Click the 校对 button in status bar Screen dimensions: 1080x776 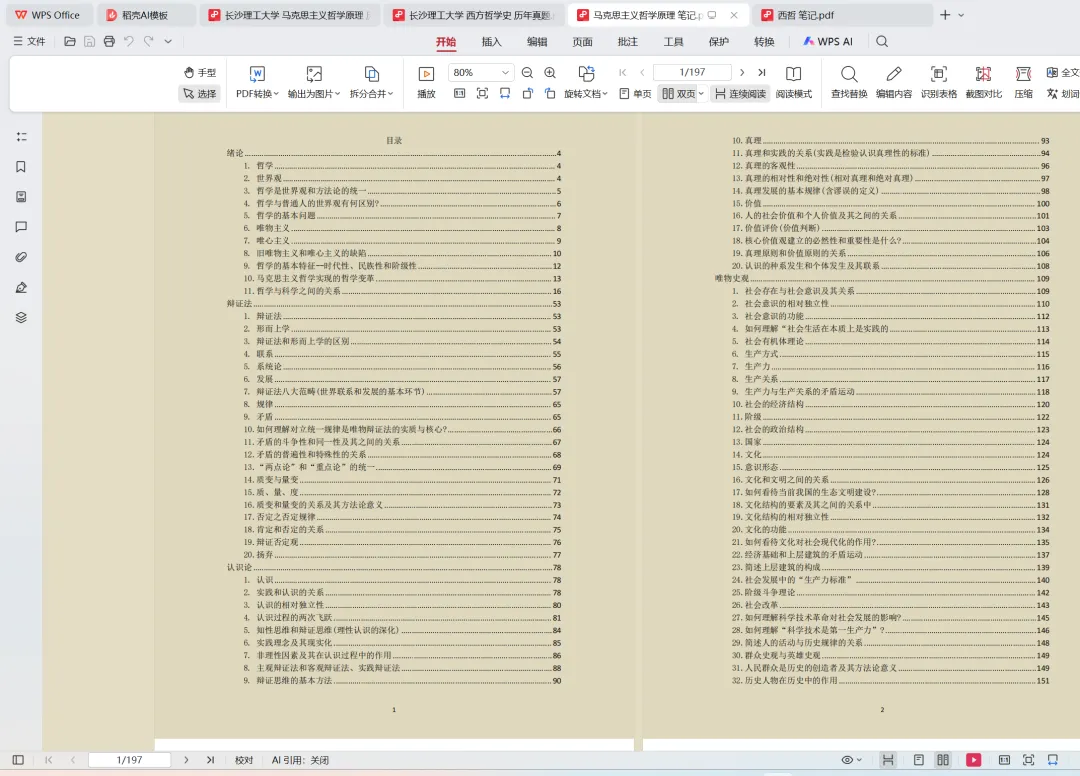pos(244,760)
